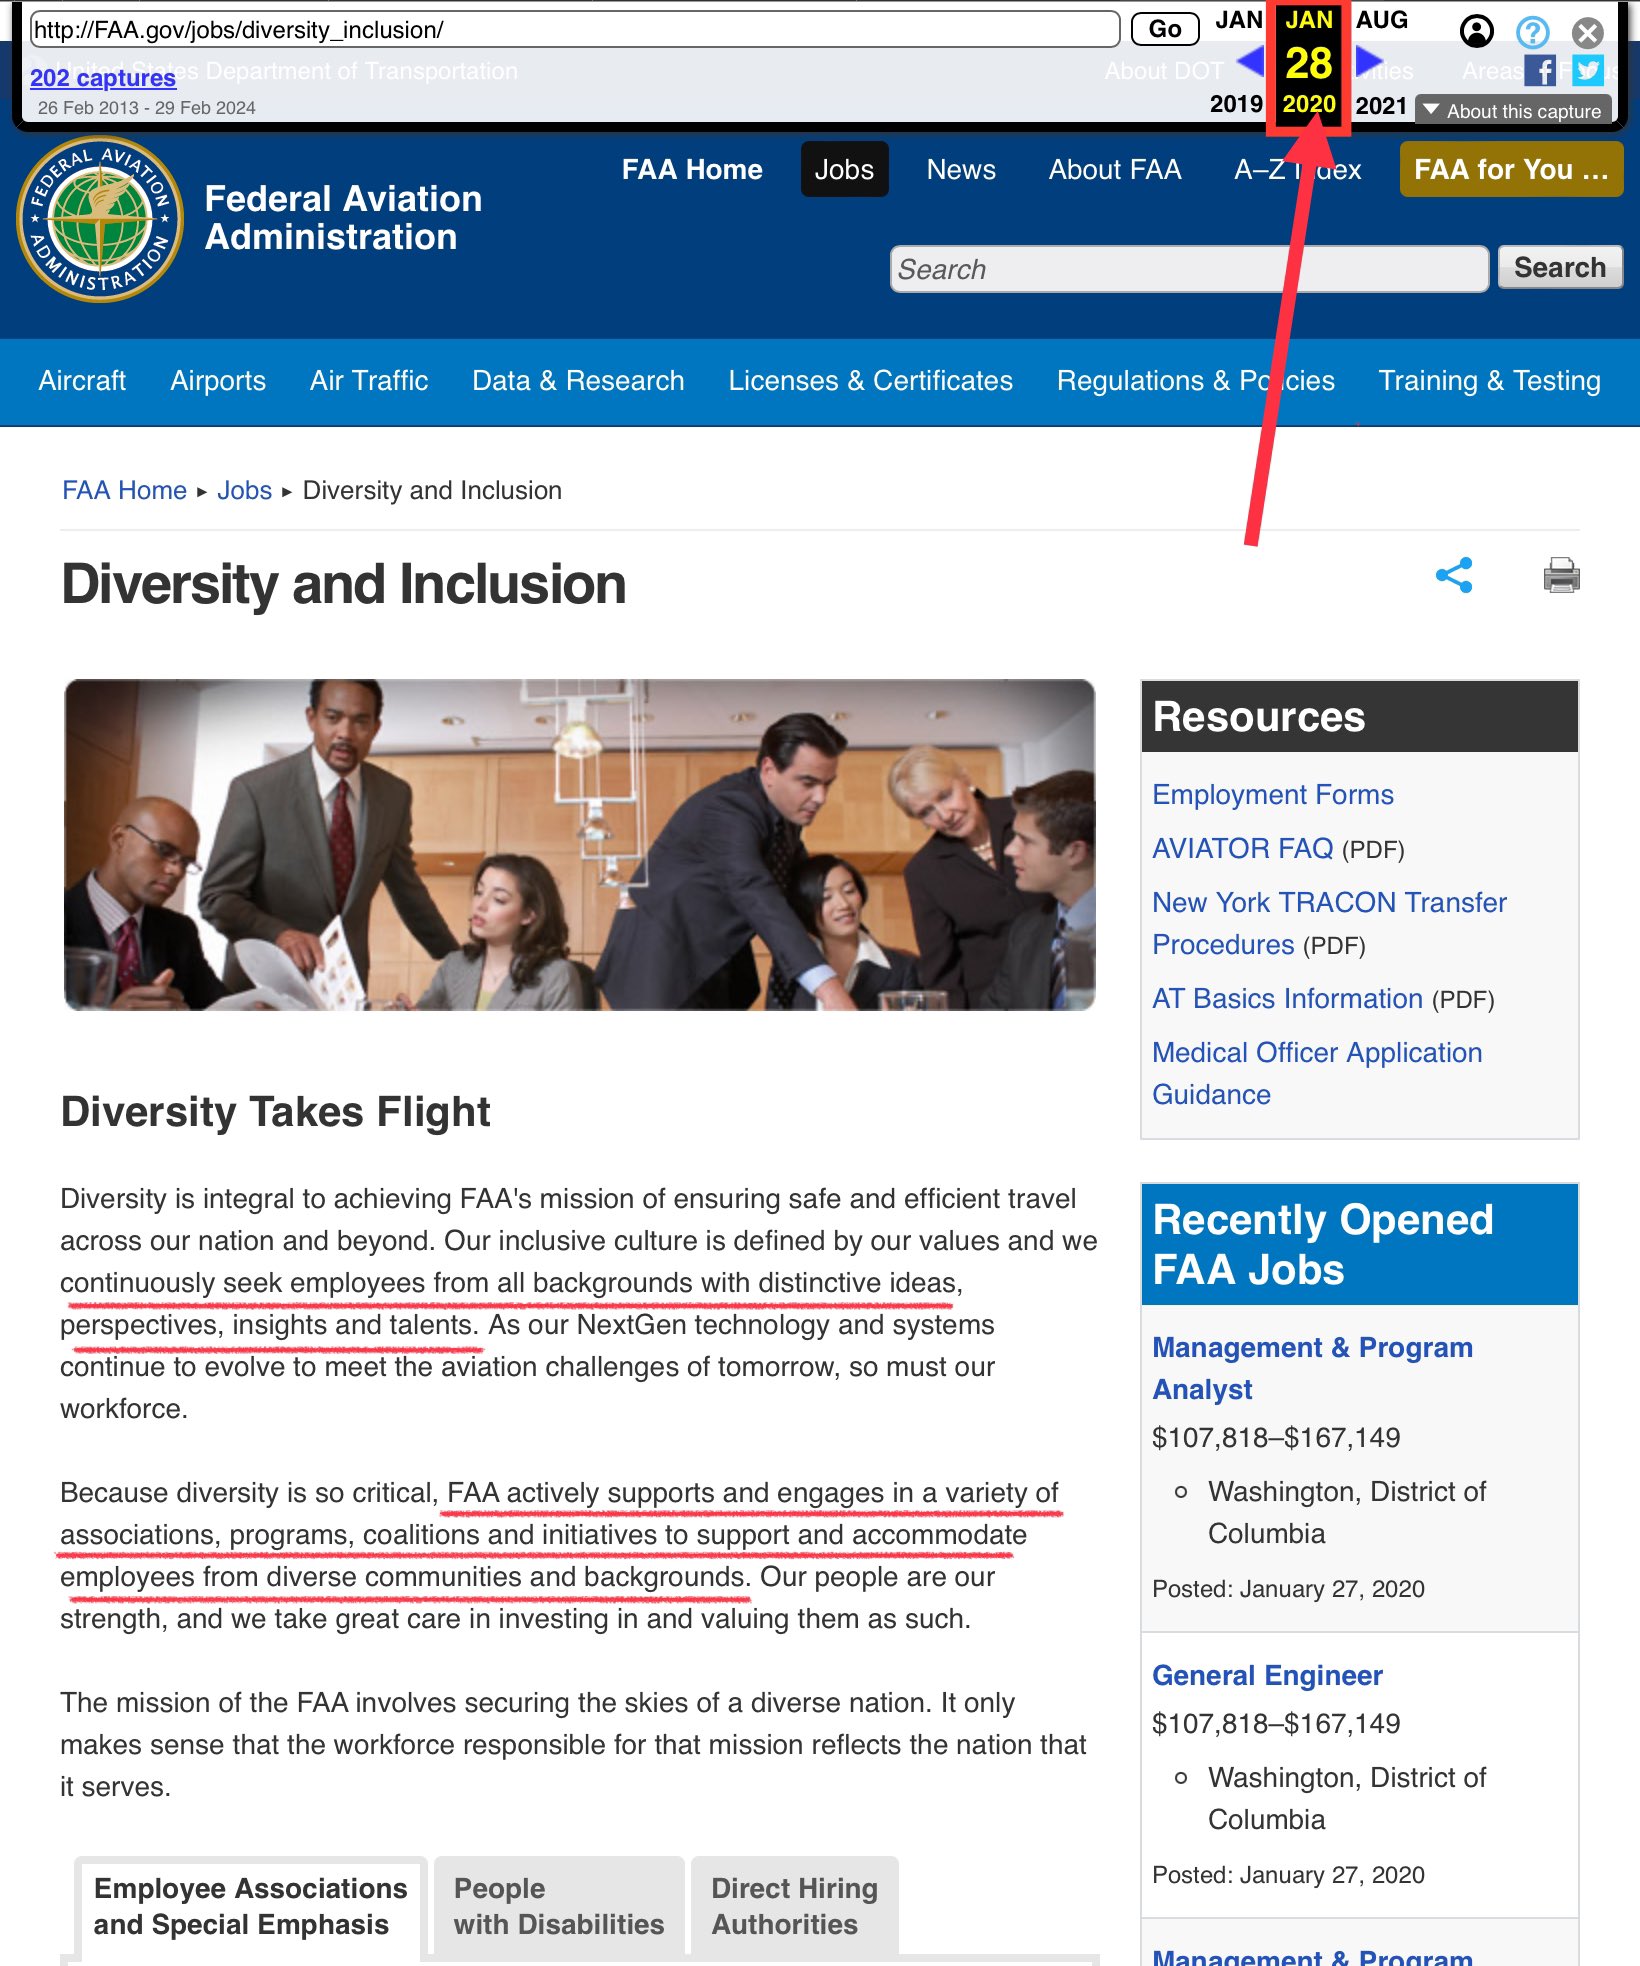Open FAA Home in top navigation

(692, 169)
